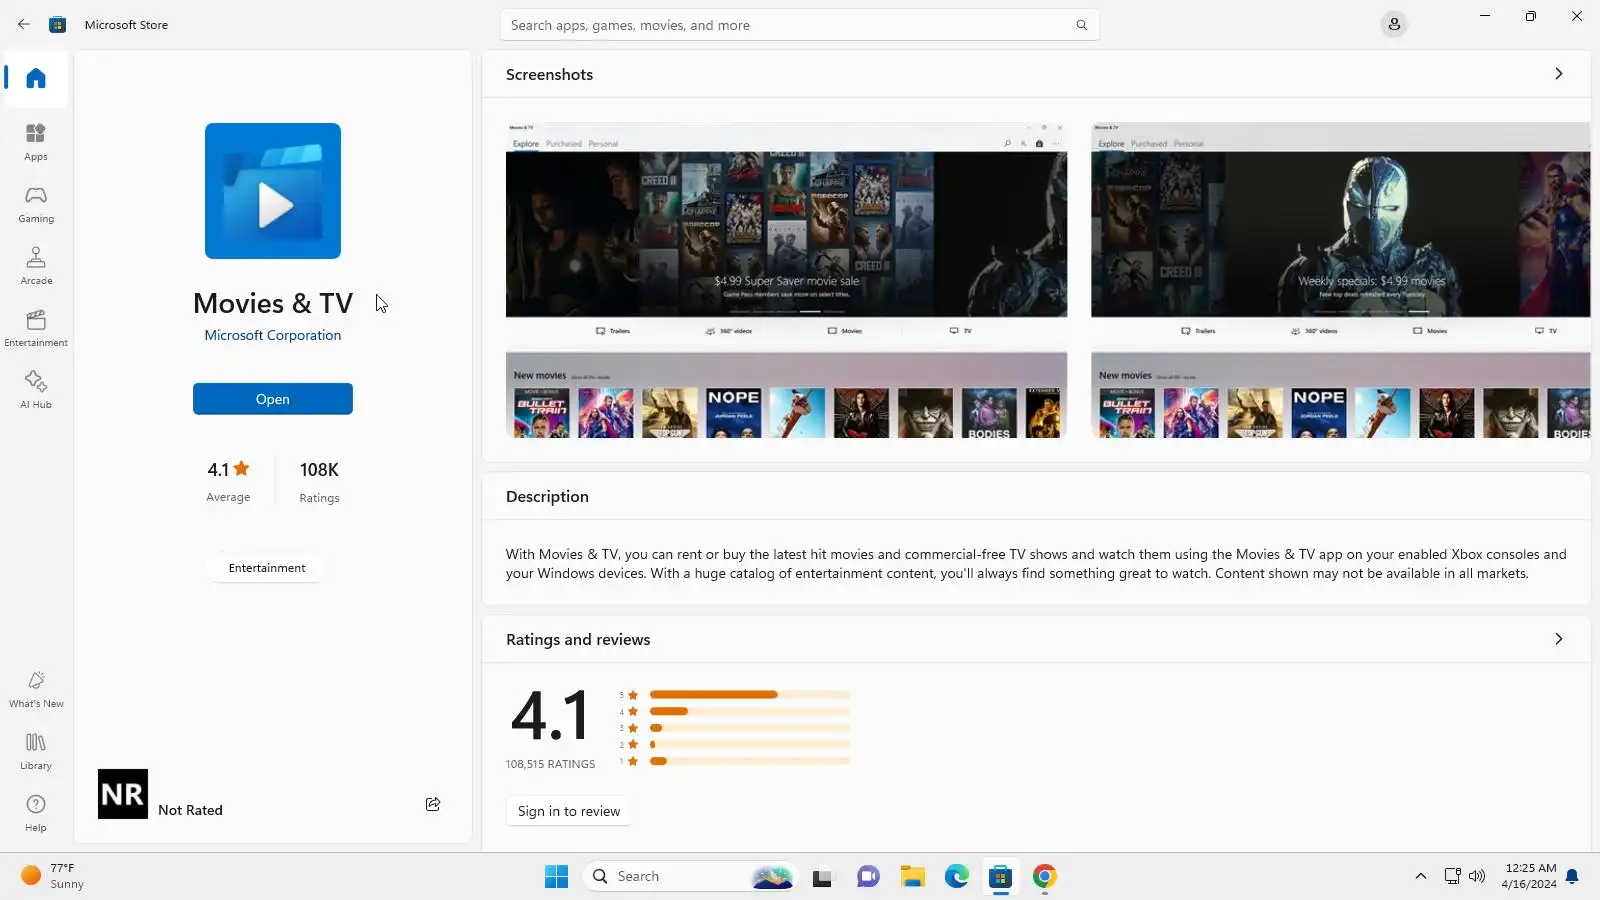This screenshot has width=1600, height=900.
Task: Open the user account profile icon
Action: (x=1394, y=24)
